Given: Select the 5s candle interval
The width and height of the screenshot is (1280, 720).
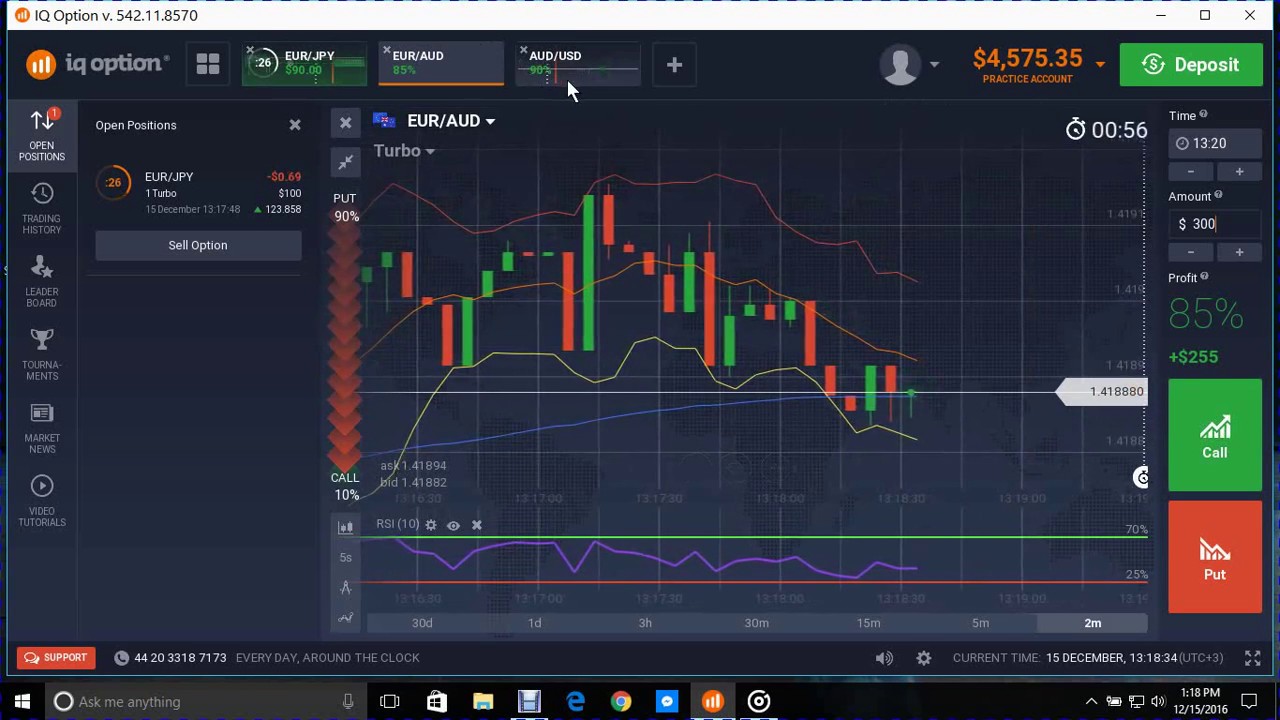Looking at the screenshot, I should click(345, 557).
